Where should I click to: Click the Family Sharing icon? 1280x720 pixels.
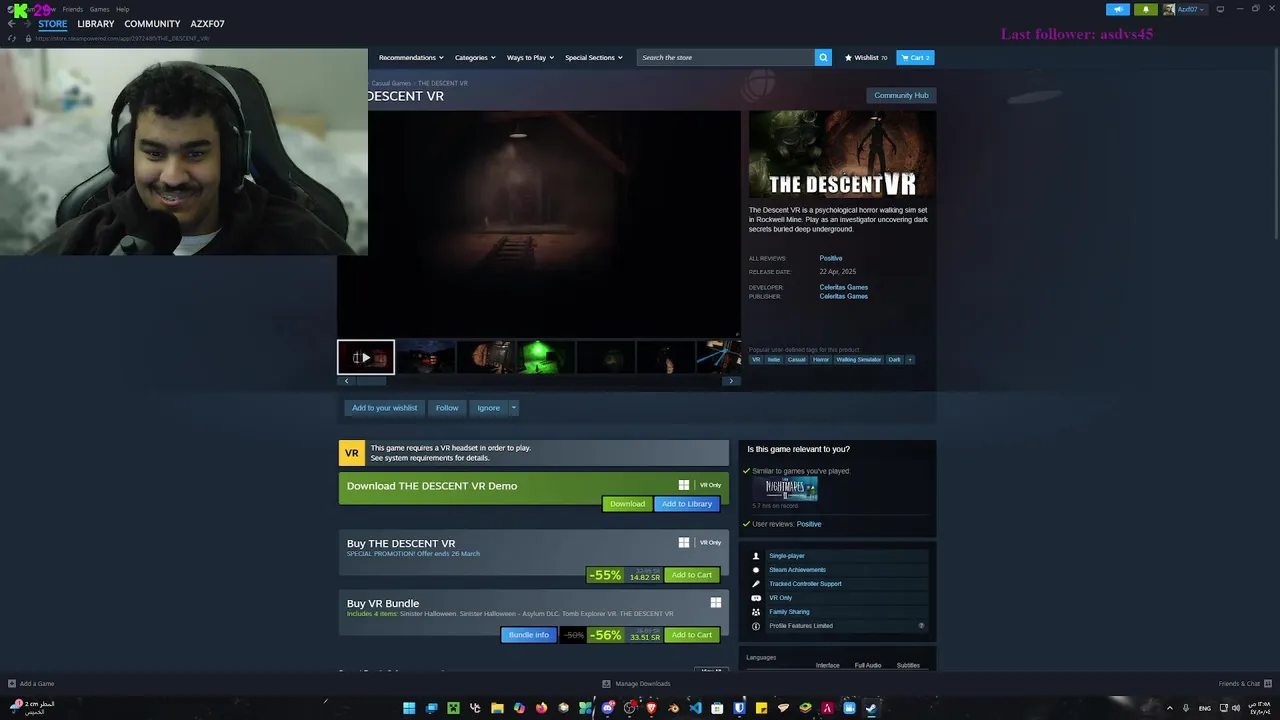(x=756, y=612)
